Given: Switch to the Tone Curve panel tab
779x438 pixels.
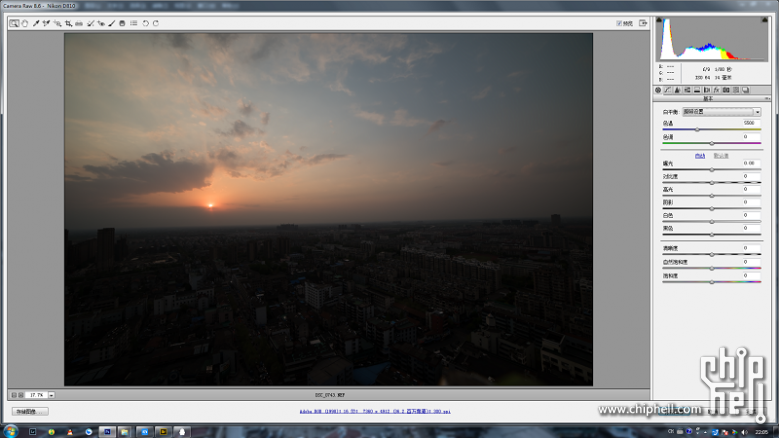Looking at the screenshot, I should pyautogui.click(x=668, y=90).
